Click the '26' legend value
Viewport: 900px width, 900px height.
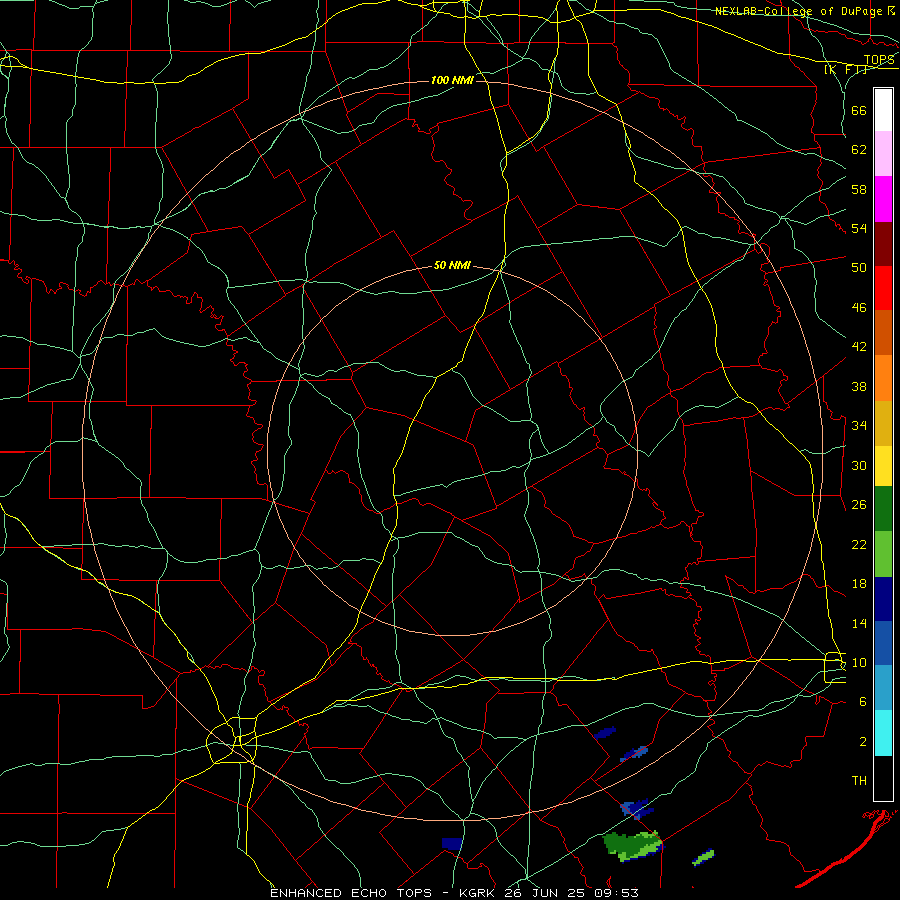coord(859,505)
